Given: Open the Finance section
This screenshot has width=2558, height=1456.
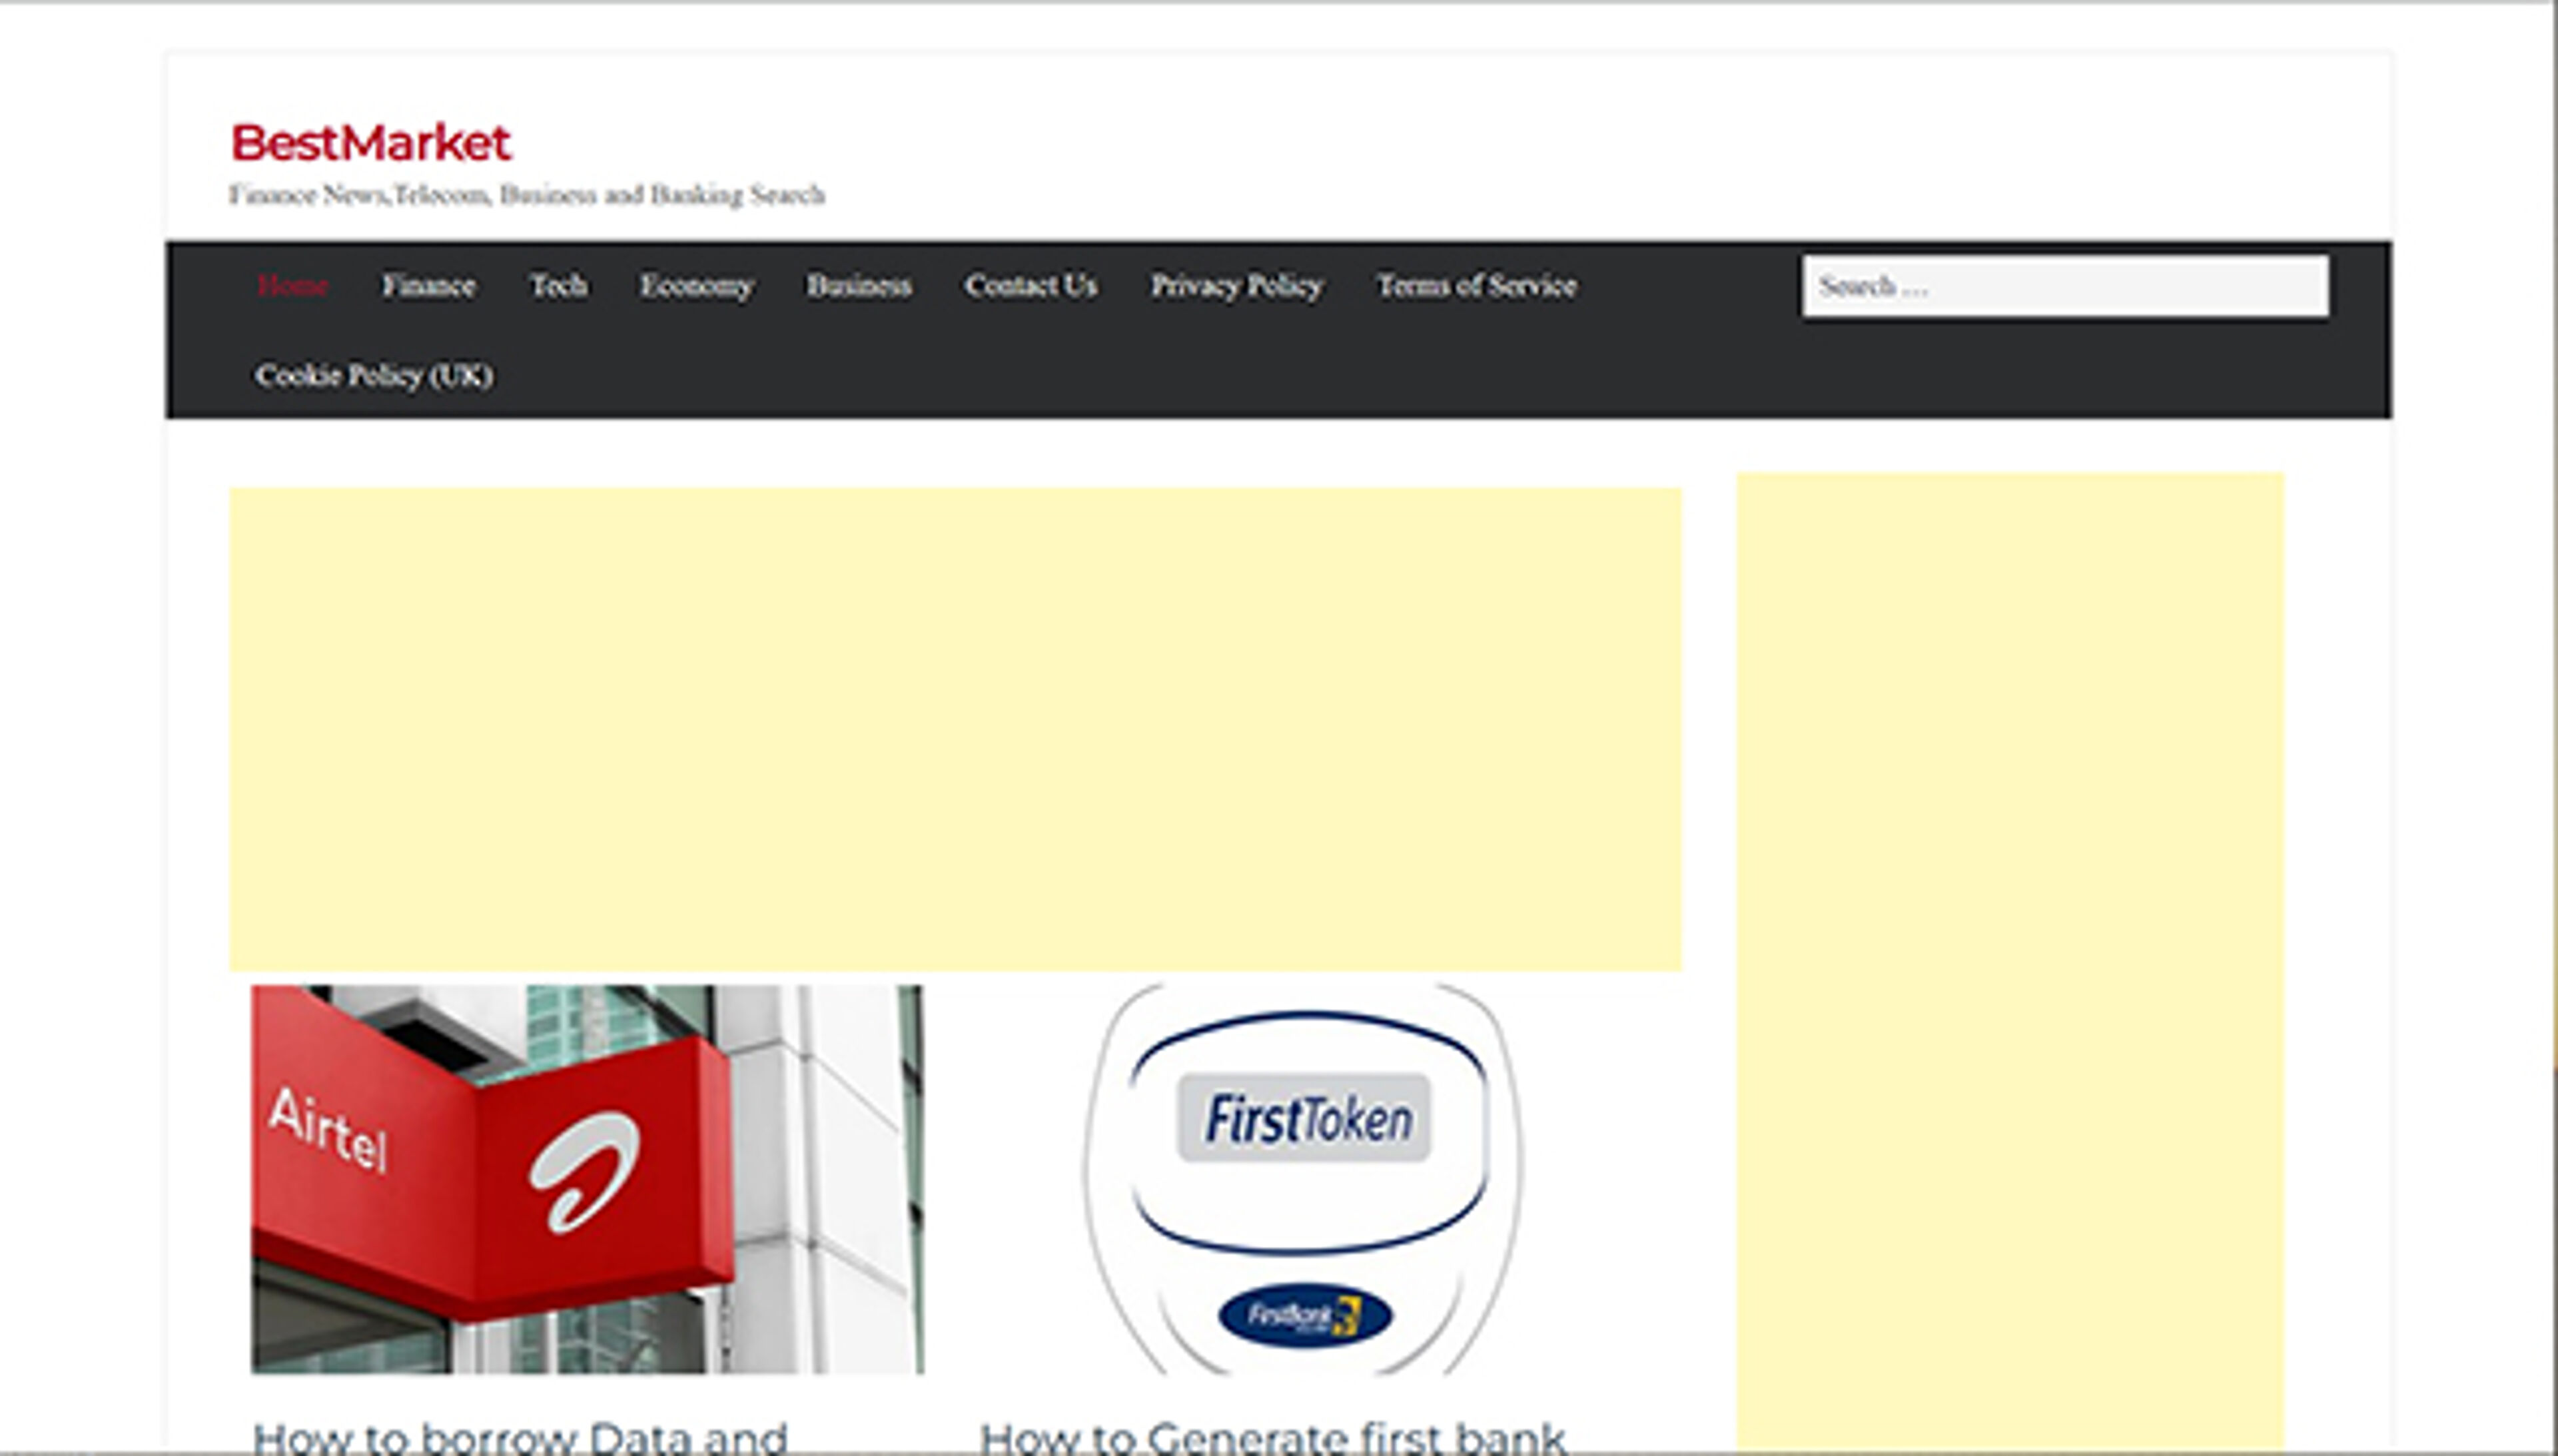Looking at the screenshot, I should [x=429, y=287].
